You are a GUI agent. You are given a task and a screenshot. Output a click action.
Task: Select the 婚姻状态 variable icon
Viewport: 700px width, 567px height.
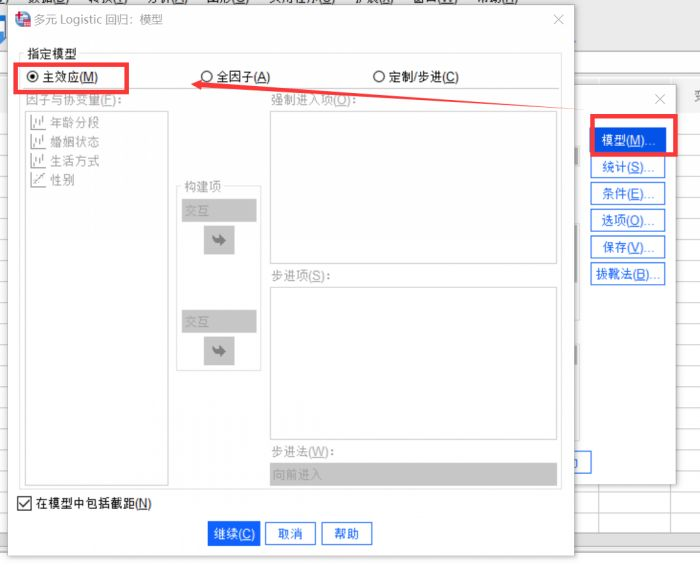pyautogui.click(x=38, y=142)
